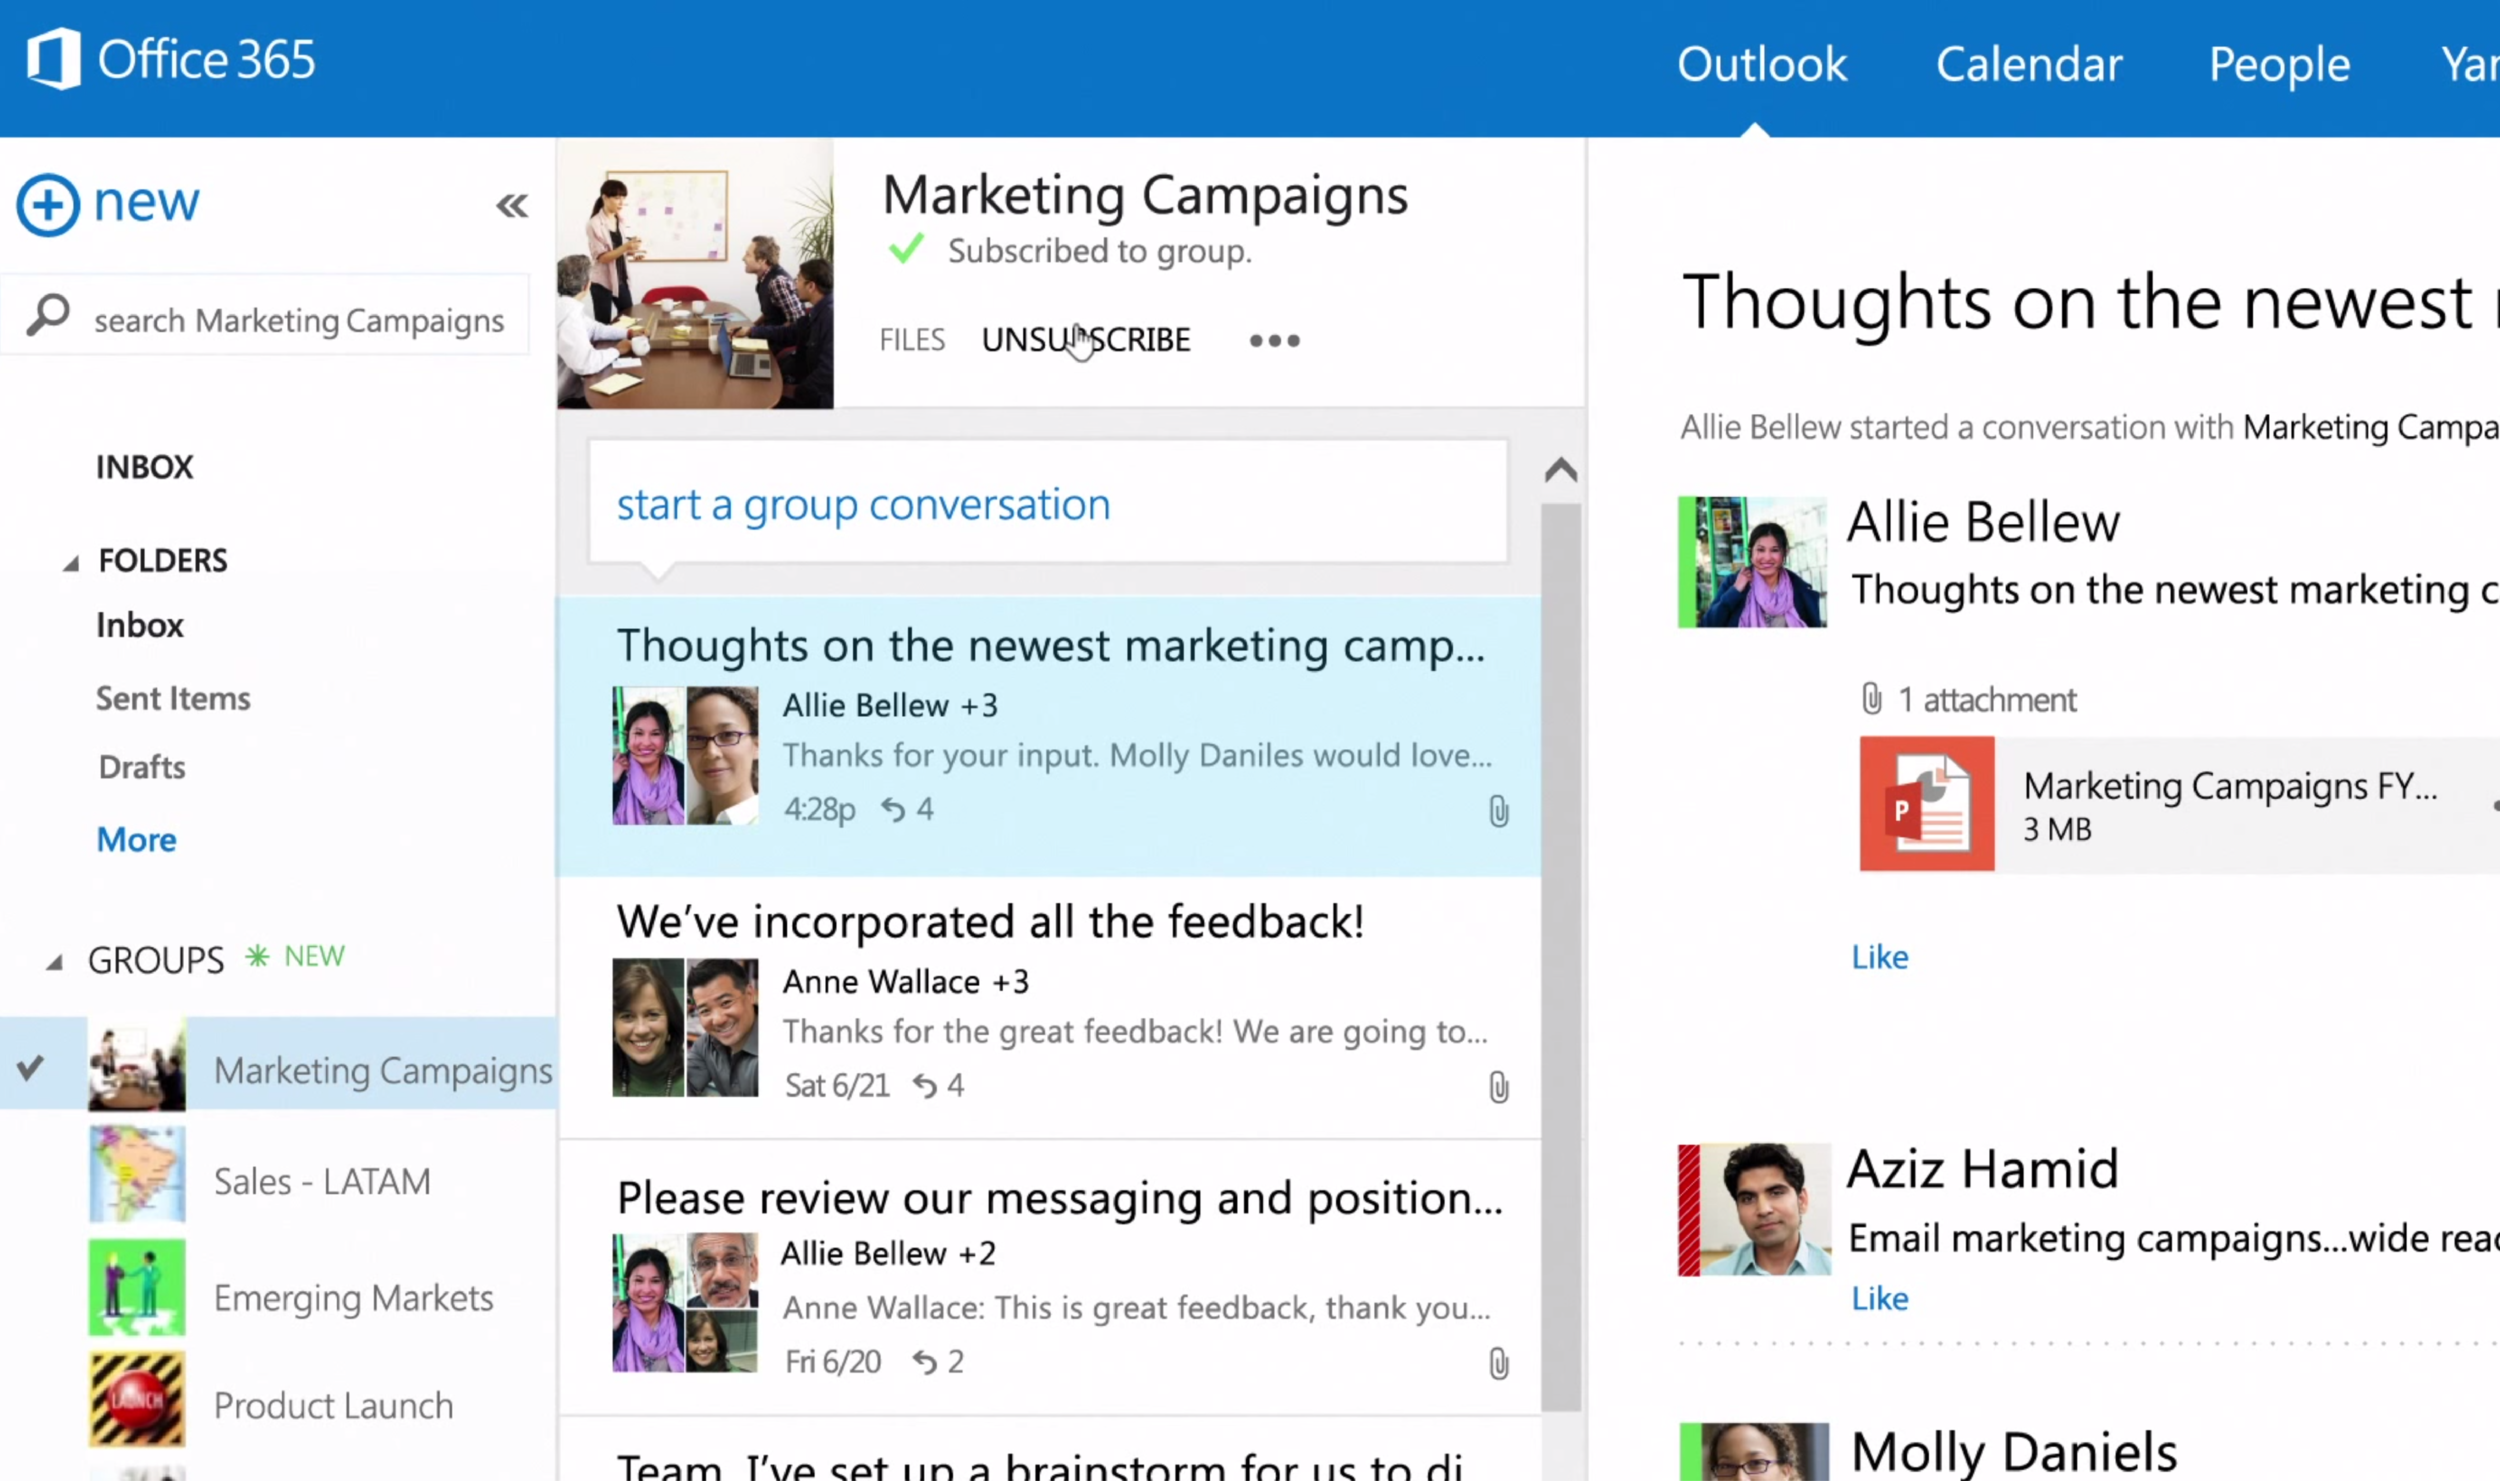Screen dimensions: 2500x1481
Task: Click reply count icon on 4:28p conversation
Action: 893,809
